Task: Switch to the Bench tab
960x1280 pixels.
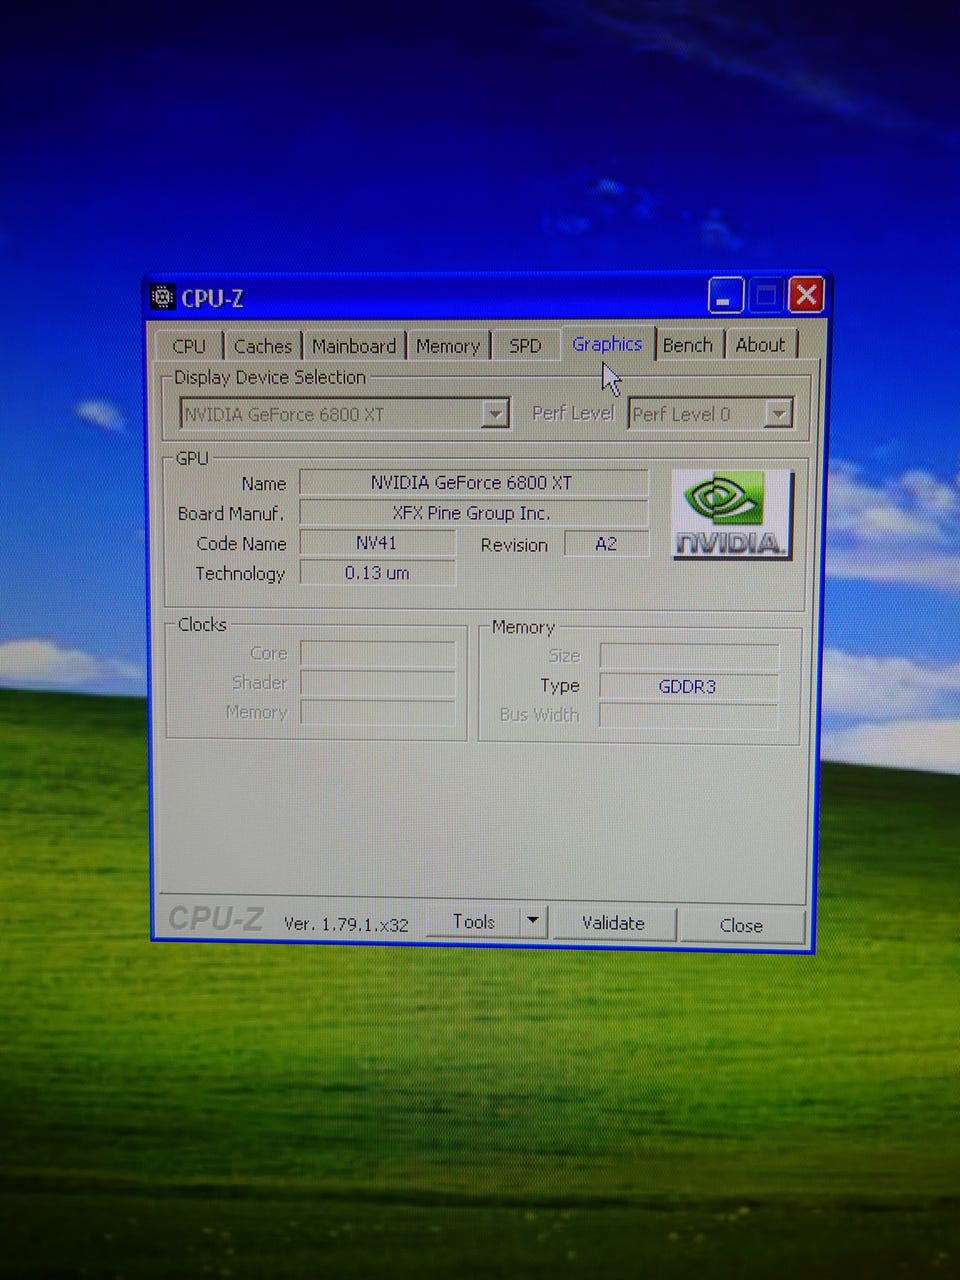Action: point(688,345)
